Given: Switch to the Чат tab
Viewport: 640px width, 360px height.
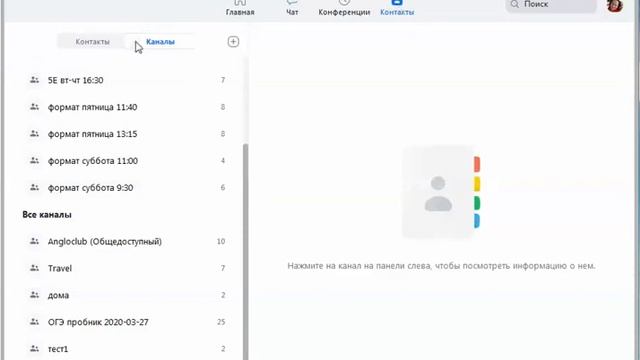Looking at the screenshot, I should coord(292,8).
